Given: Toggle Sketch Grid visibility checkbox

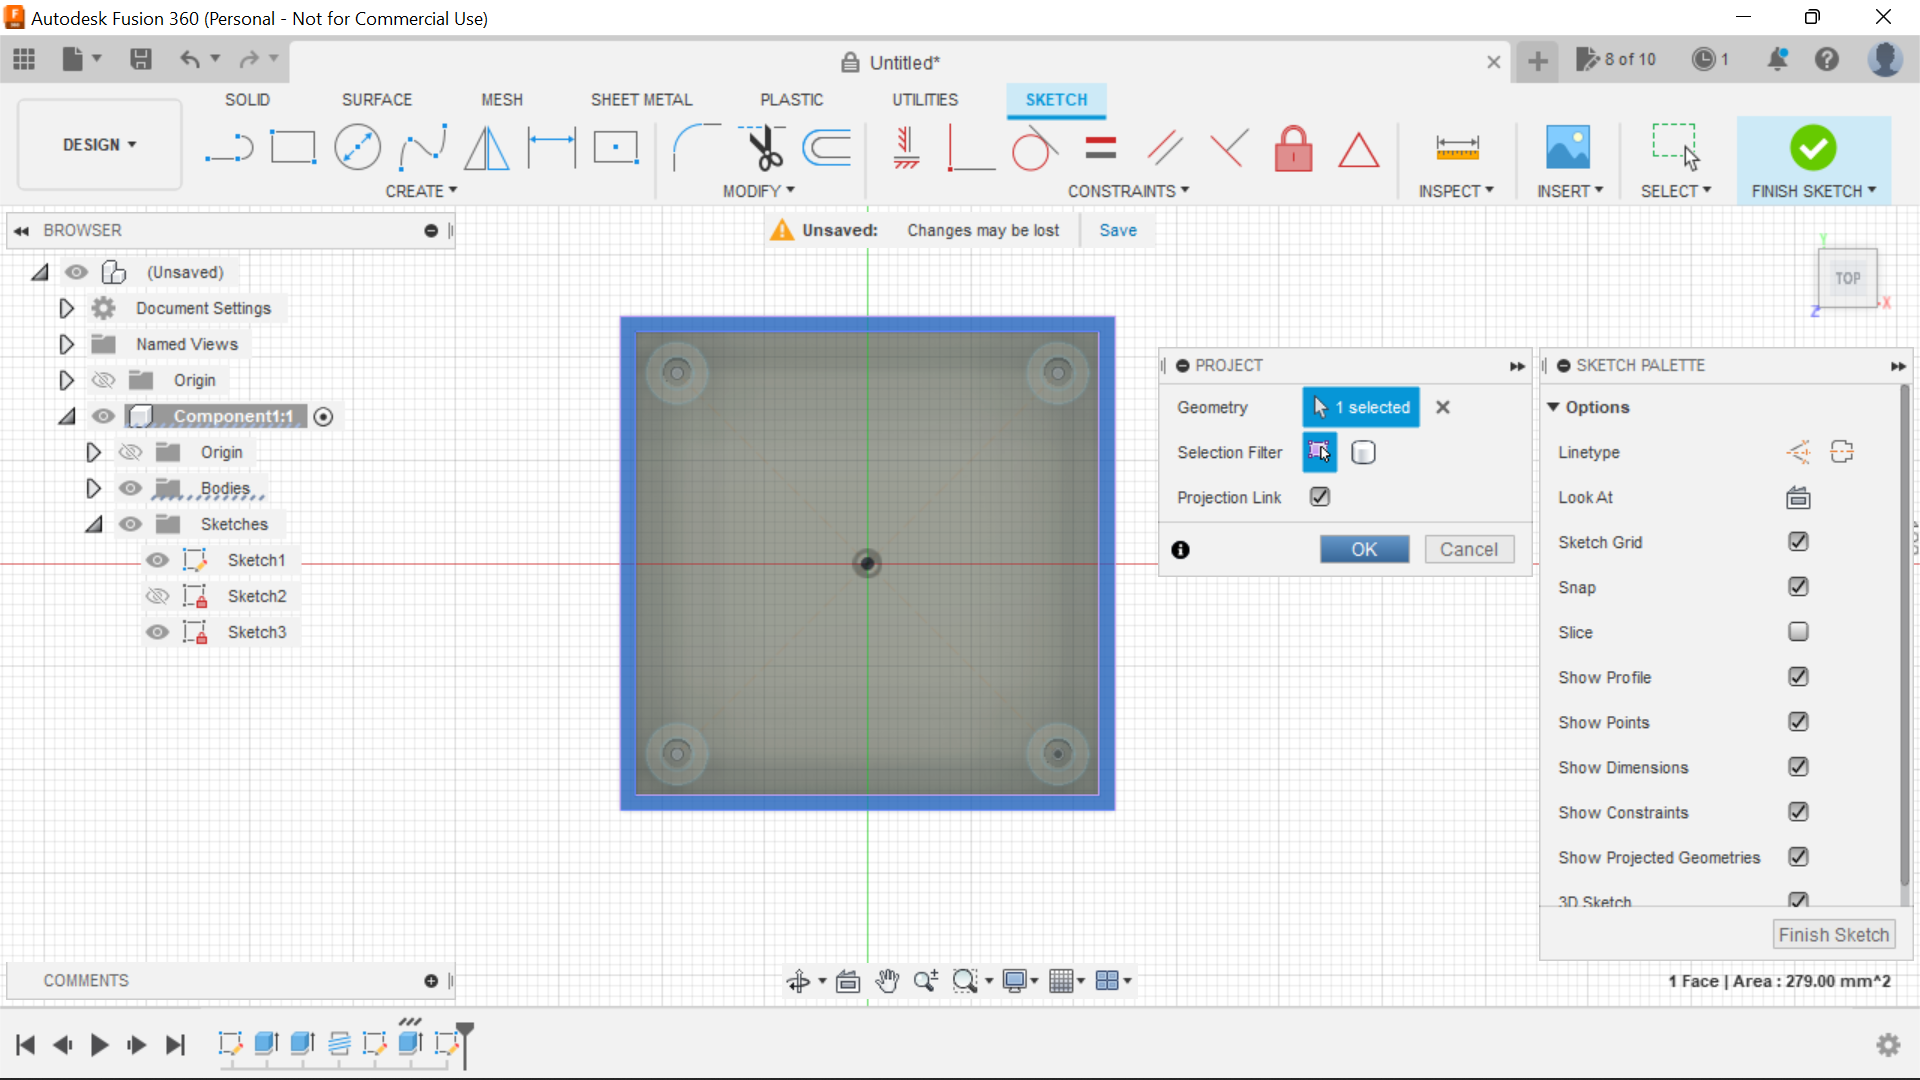Looking at the screenshot, I should [1799, 541].
